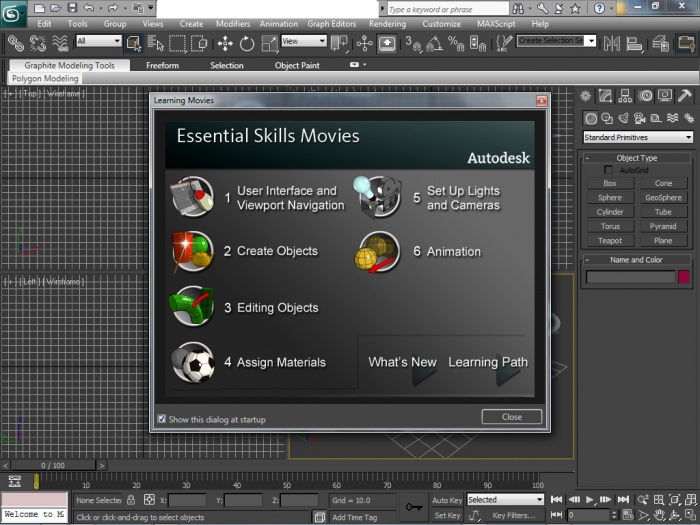Collapse the Object Type rollout
Viewport: 700px width, 525px height.
click(x=637, y=158)
